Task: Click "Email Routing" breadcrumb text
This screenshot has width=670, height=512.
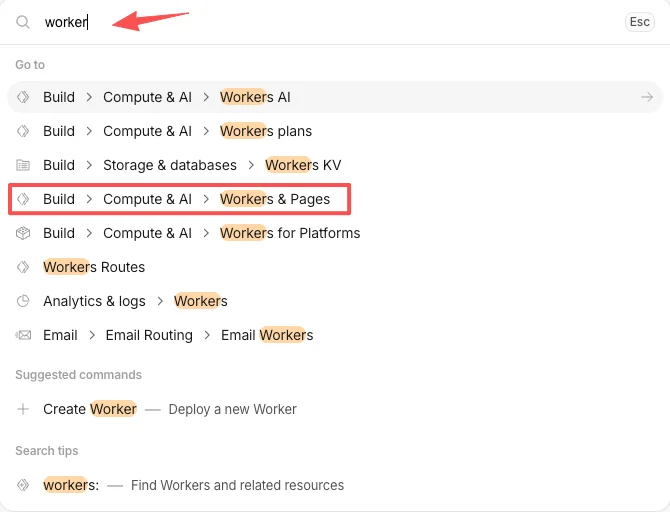Action: coord(149,335)
